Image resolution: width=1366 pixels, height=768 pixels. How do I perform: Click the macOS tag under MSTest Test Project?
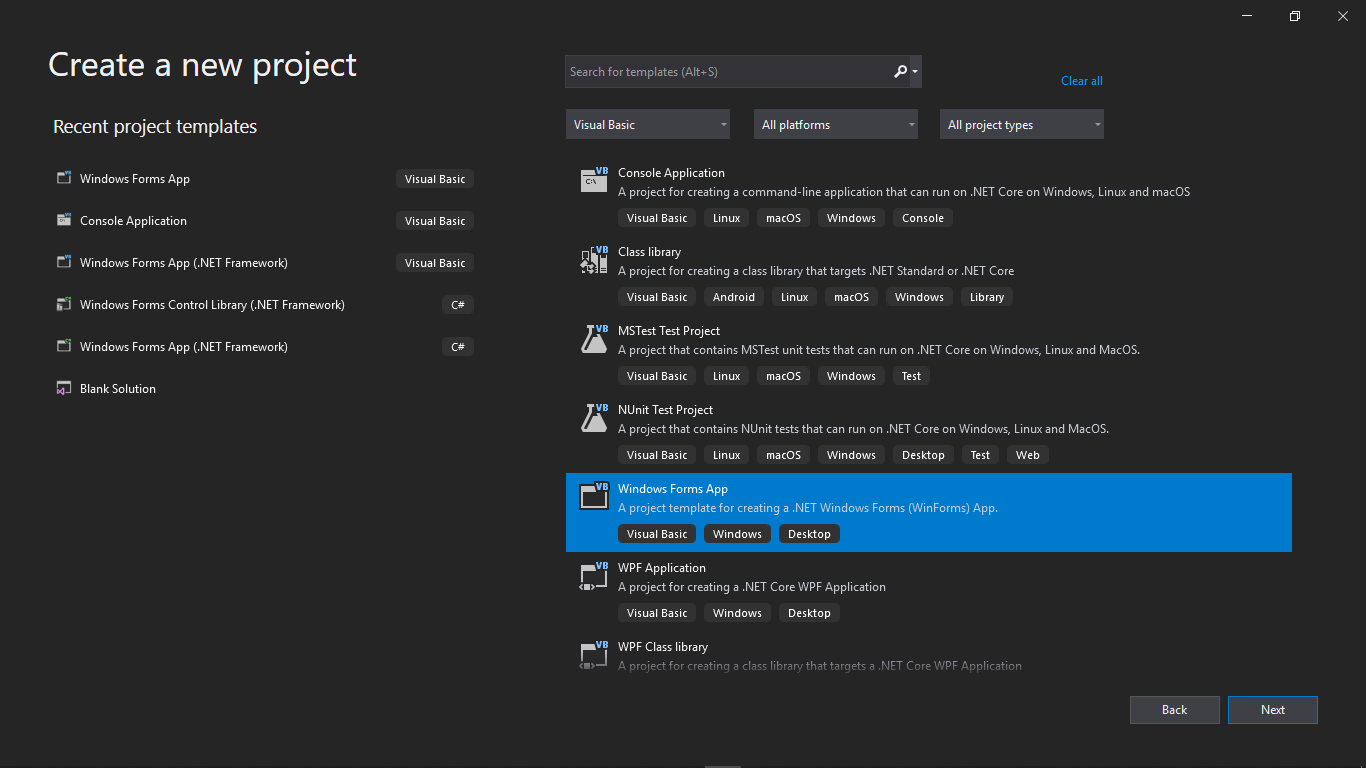coord(784,376)
